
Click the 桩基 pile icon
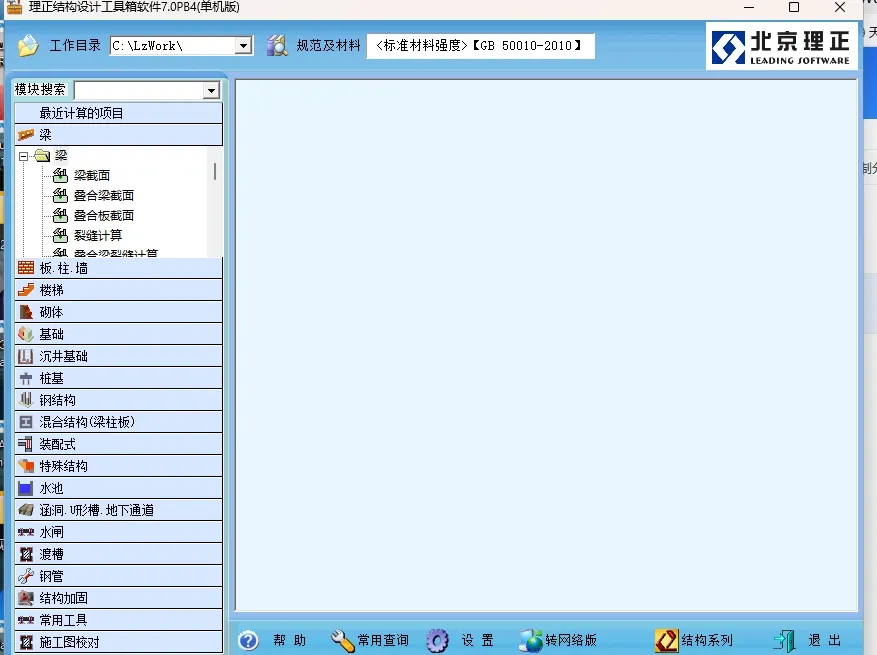tap(26, 379)
